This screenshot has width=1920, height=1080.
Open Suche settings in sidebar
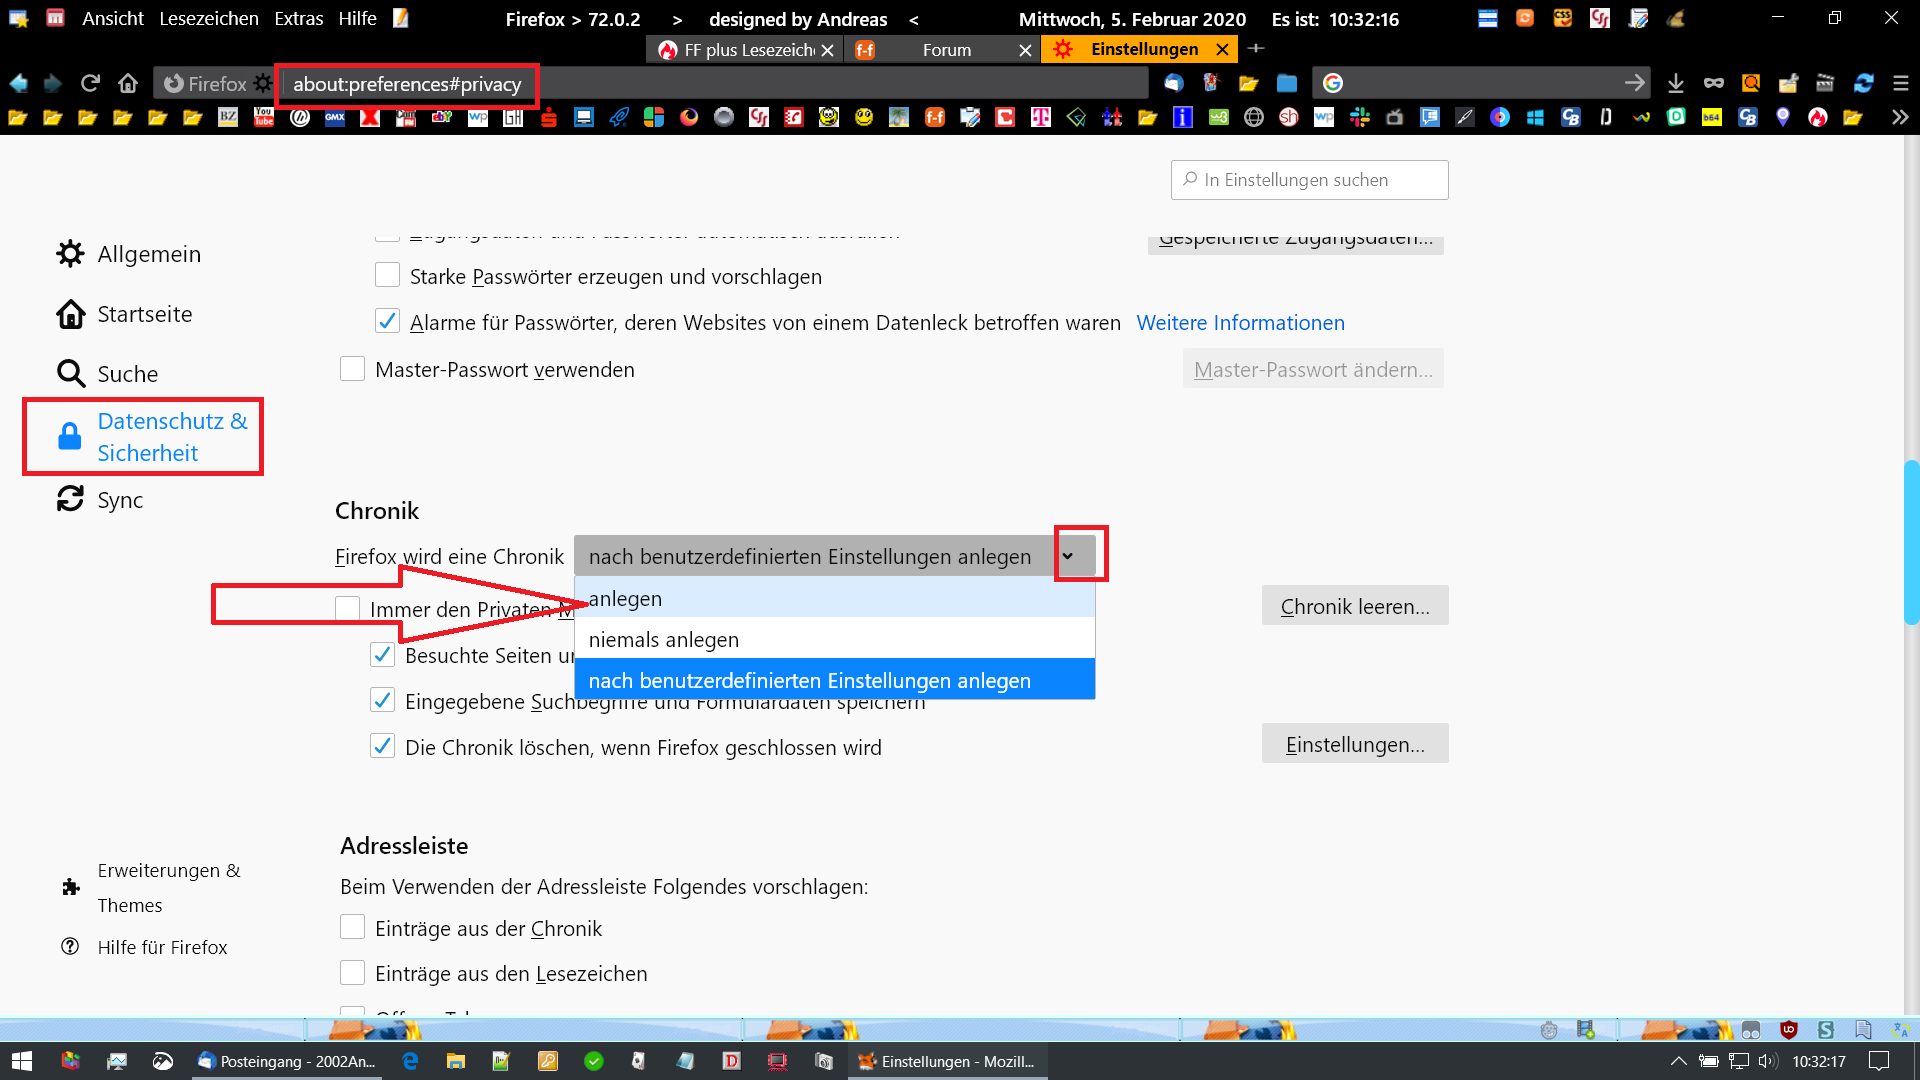coord(127,374)
